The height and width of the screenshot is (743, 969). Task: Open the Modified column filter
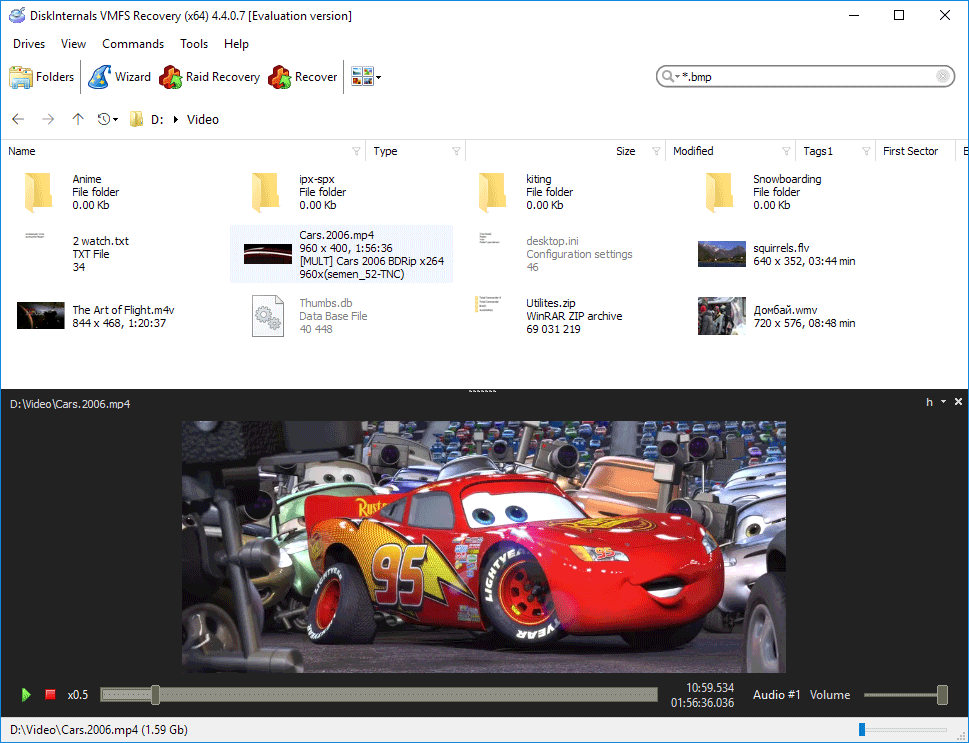[x=786, y=151]
